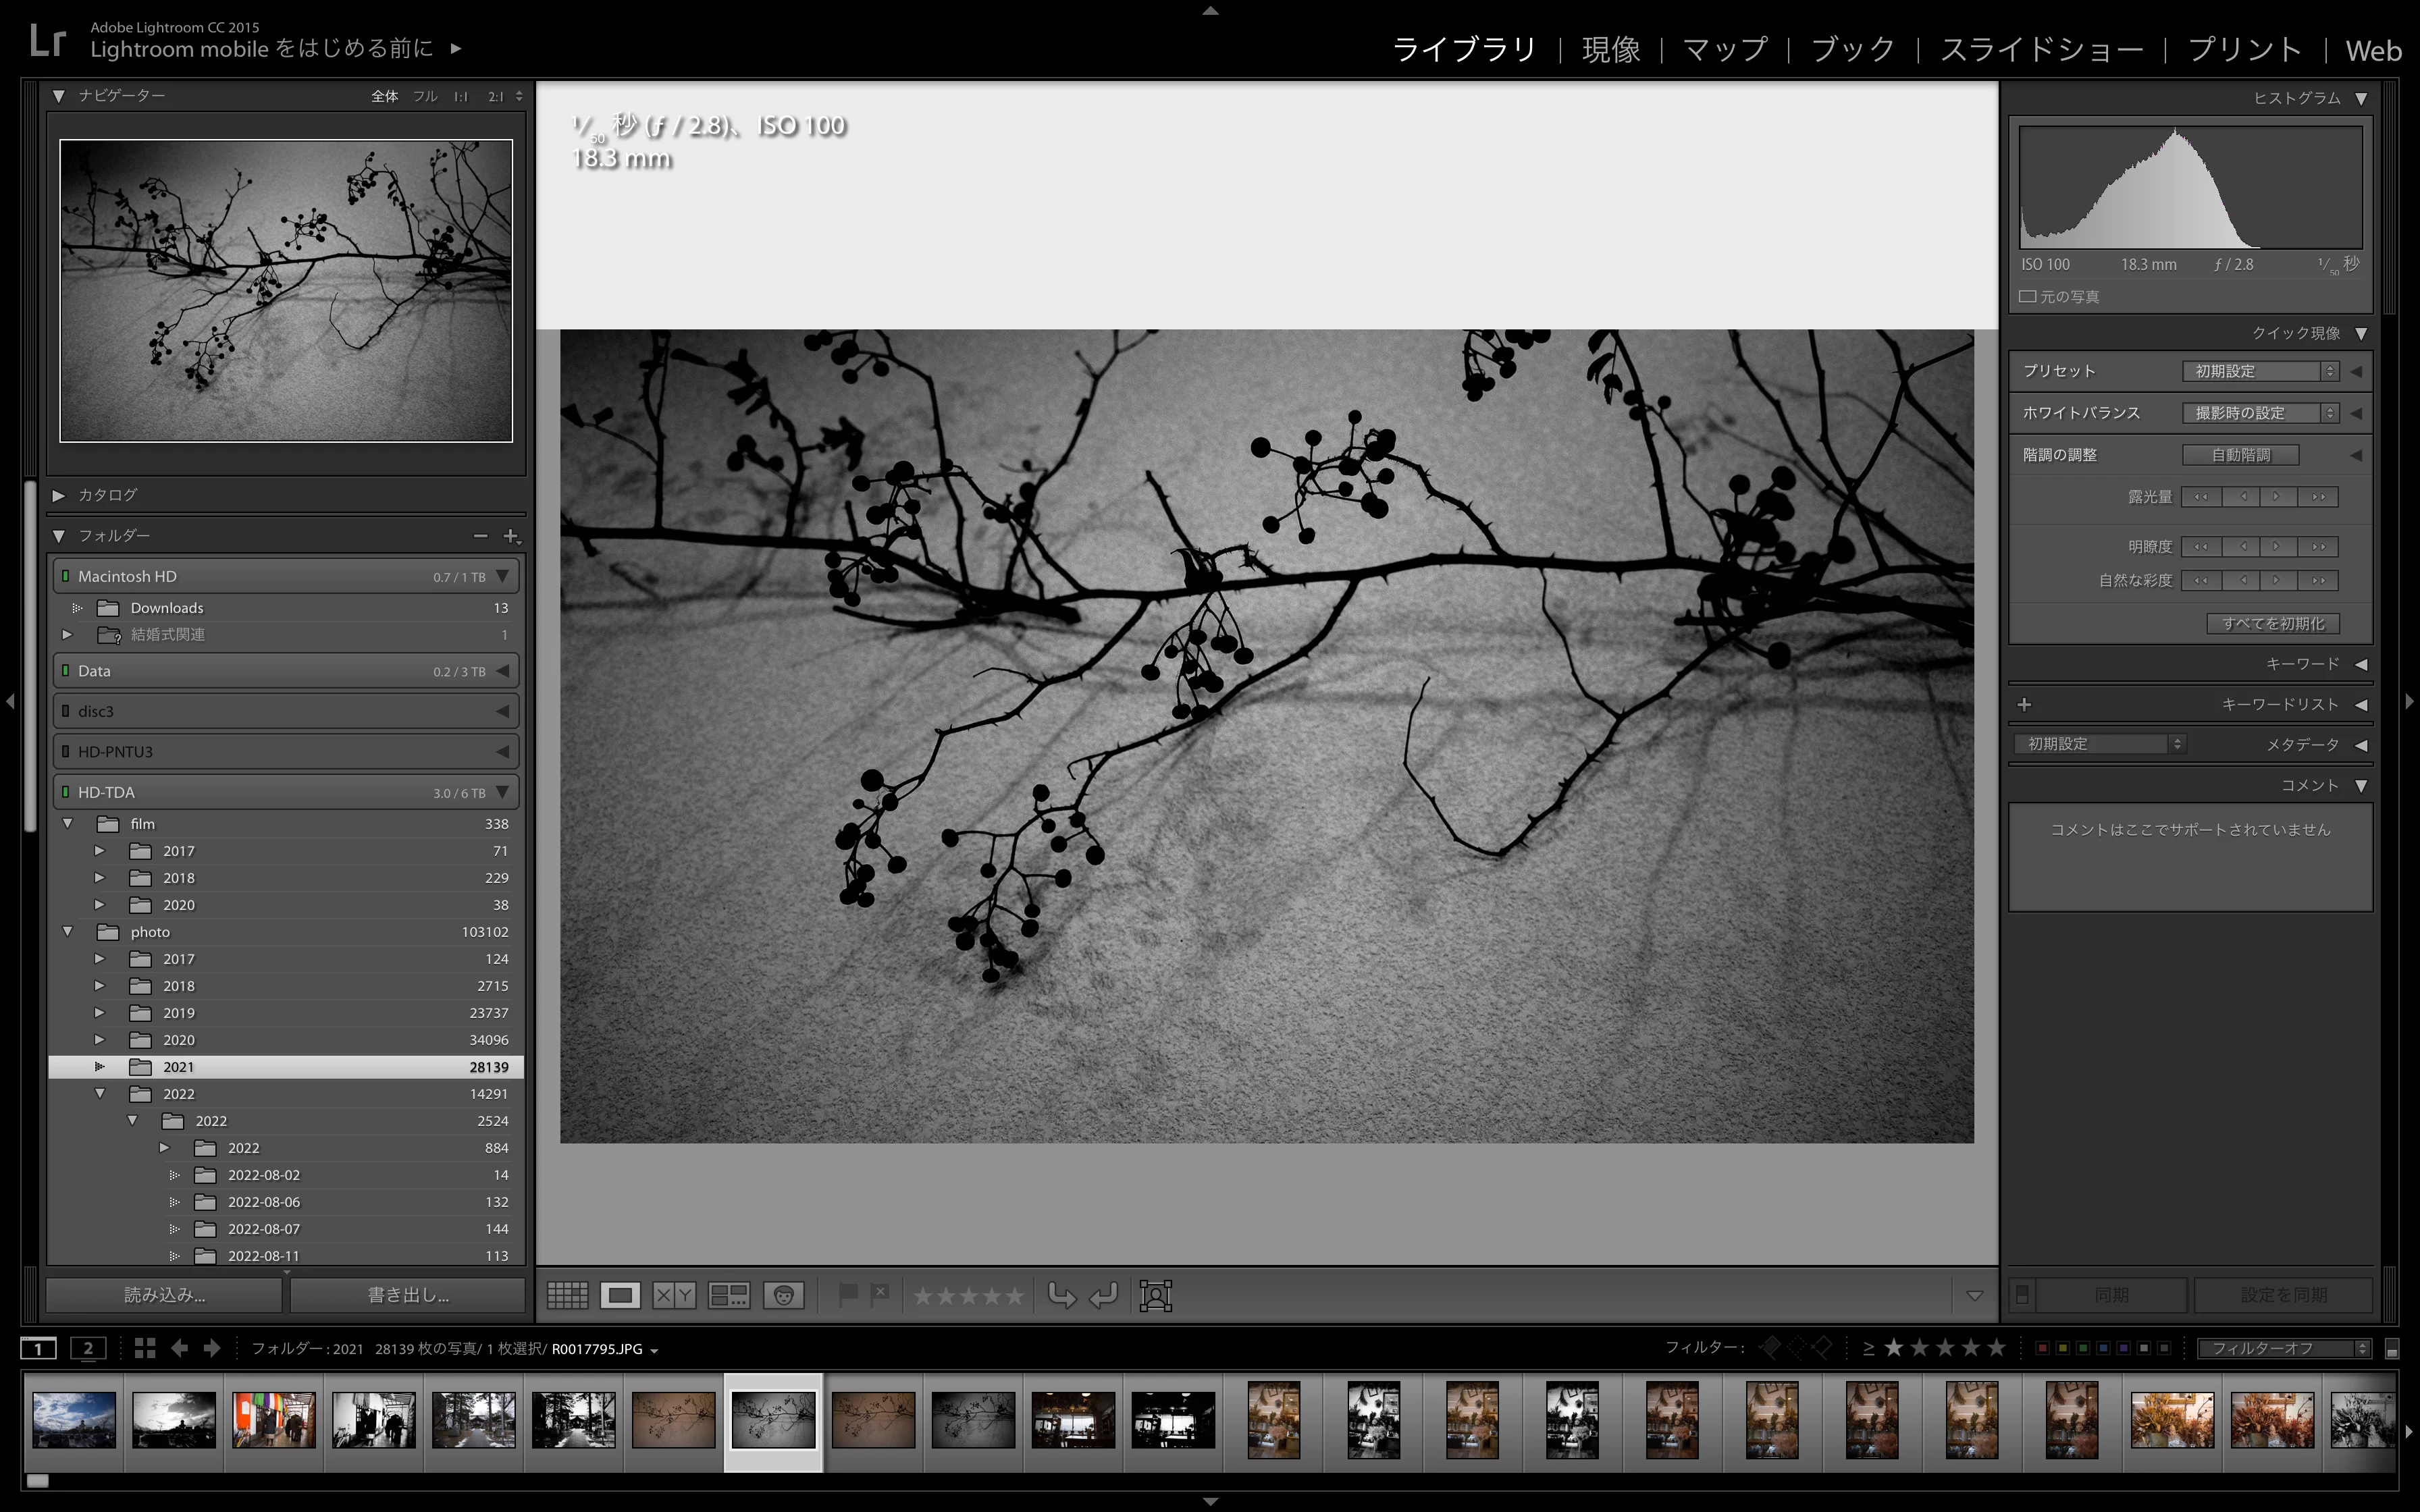The height and width of the screenshot is (1512, 2420).
Task: Open People face view
Action: click(x=783, y=1295)
